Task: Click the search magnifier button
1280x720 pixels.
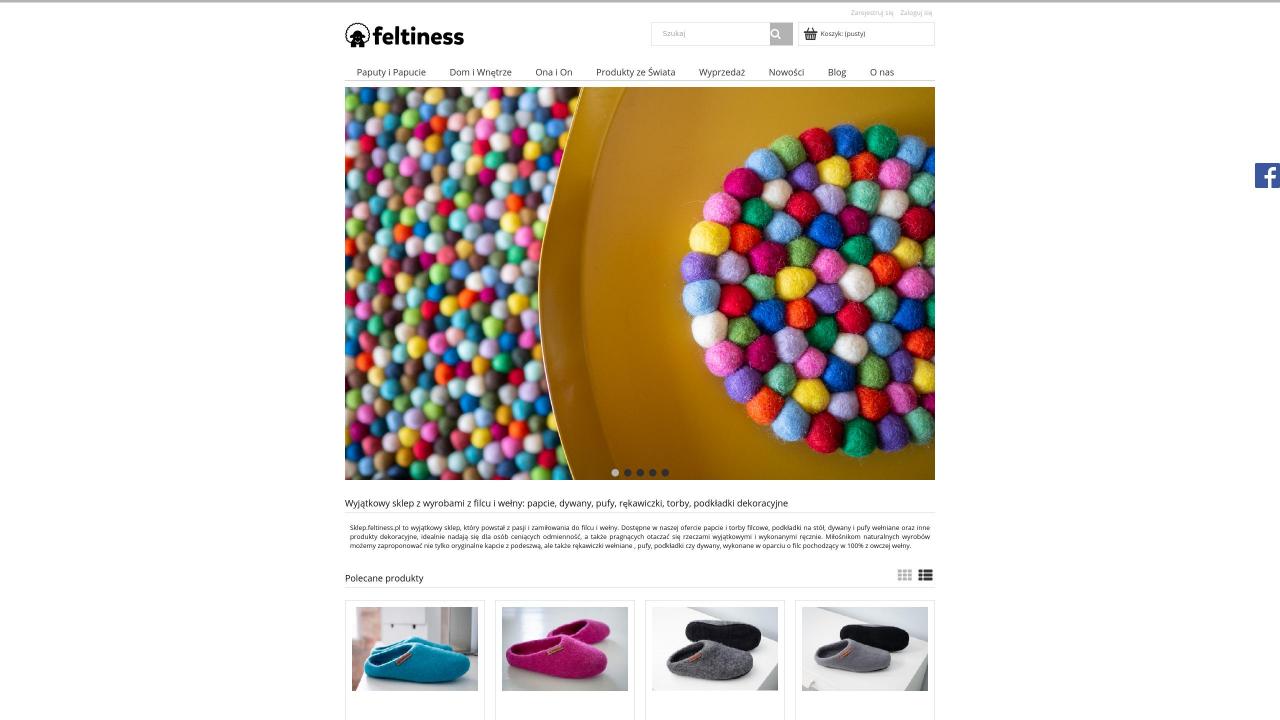Action: click(x=781, y=34)
